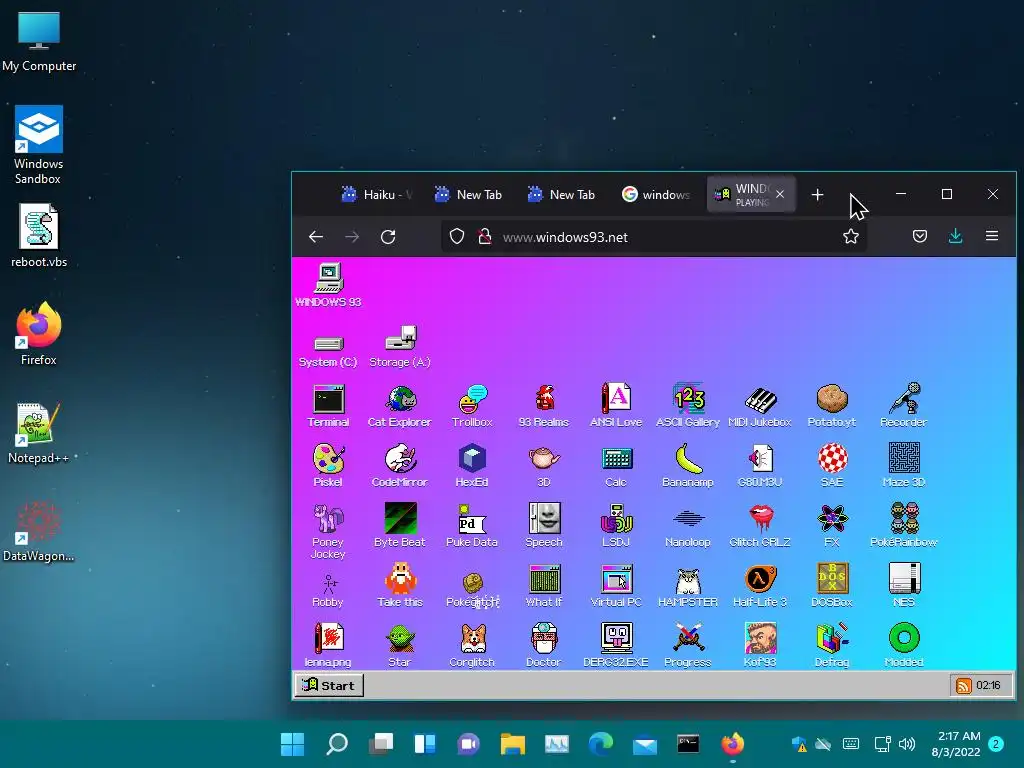Launch HexEd cube icon
The width and height of the screenshot is (1024, 768).
coord(472,466)
